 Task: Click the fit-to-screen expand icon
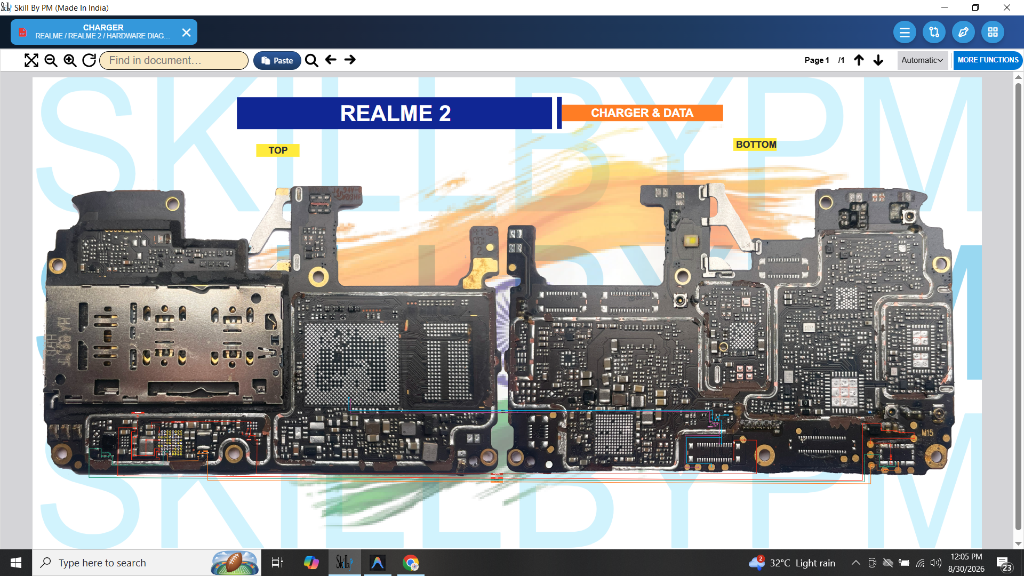31,60
